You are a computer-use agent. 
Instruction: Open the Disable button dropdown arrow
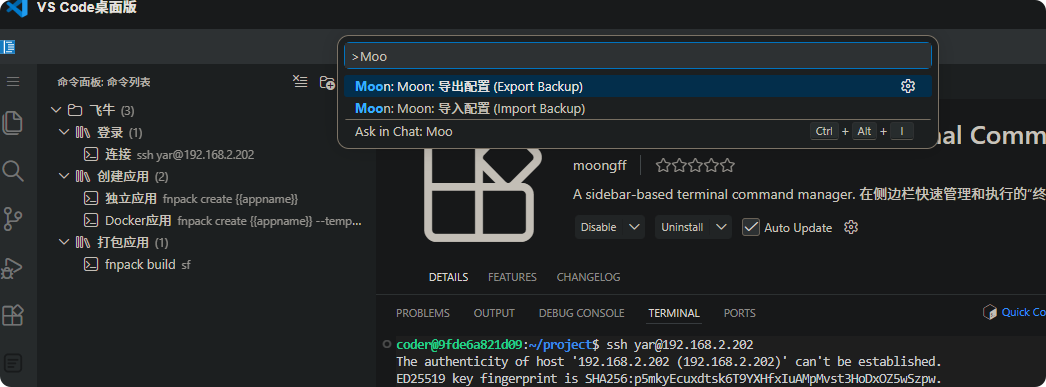click(634, 227)
